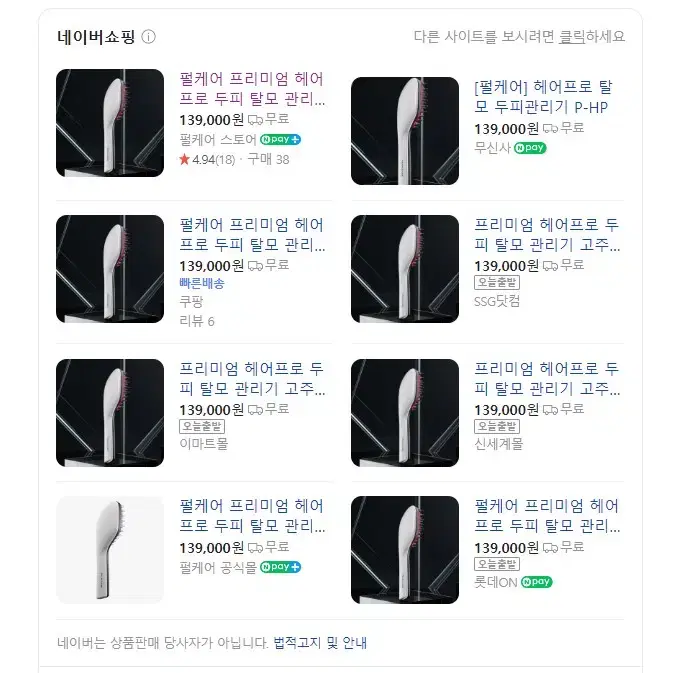Screen dimensions: 673x673
Task: Click the 클릭 link for other sites
Action: 572,37
